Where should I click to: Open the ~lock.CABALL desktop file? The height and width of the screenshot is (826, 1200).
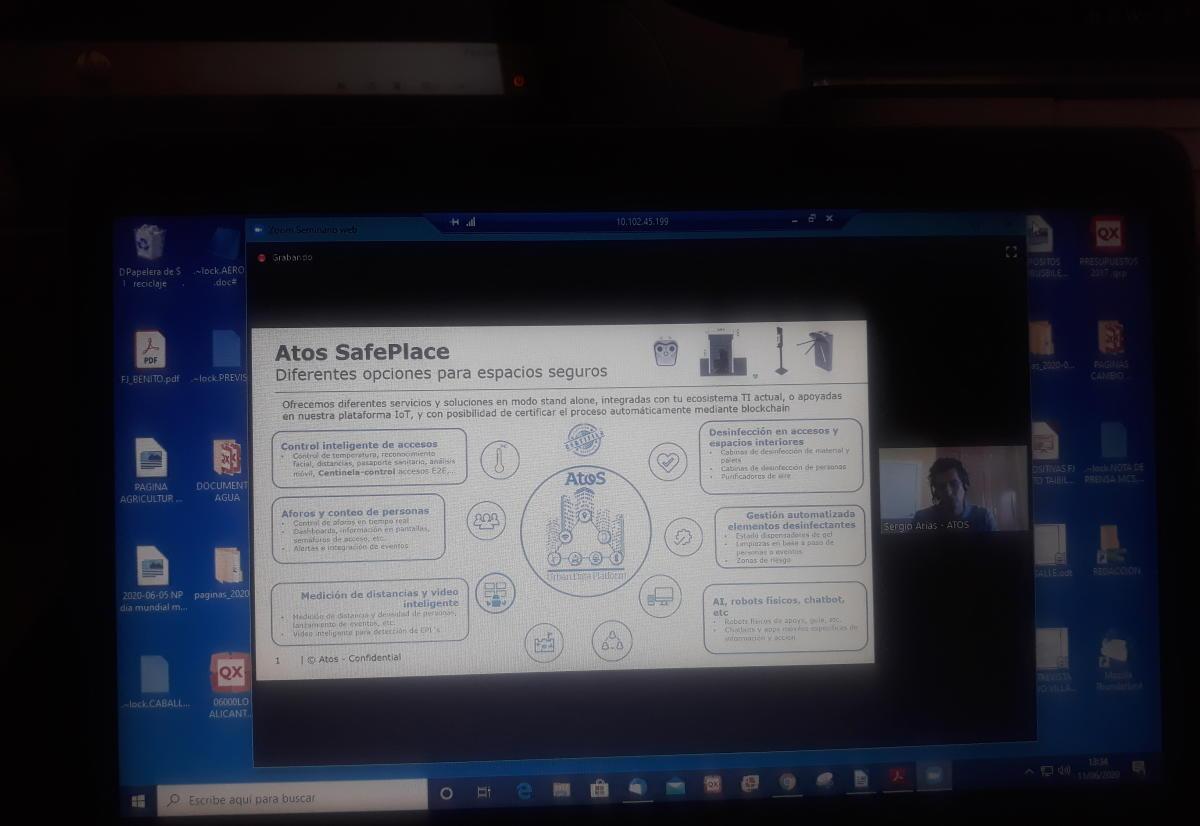(x=155, y=682)
